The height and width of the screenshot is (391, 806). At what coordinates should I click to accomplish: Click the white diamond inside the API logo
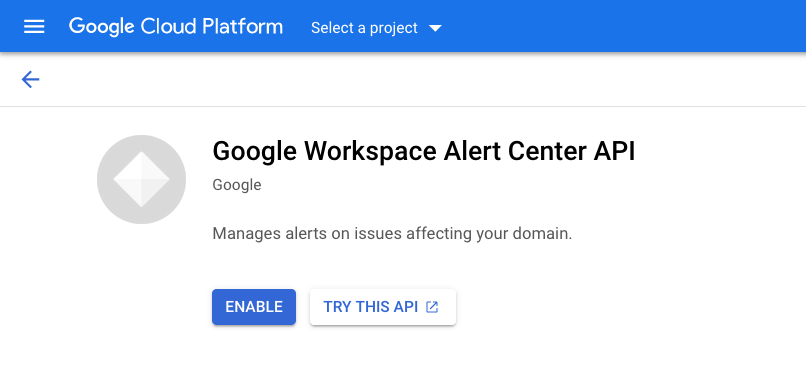pos(141,179)
